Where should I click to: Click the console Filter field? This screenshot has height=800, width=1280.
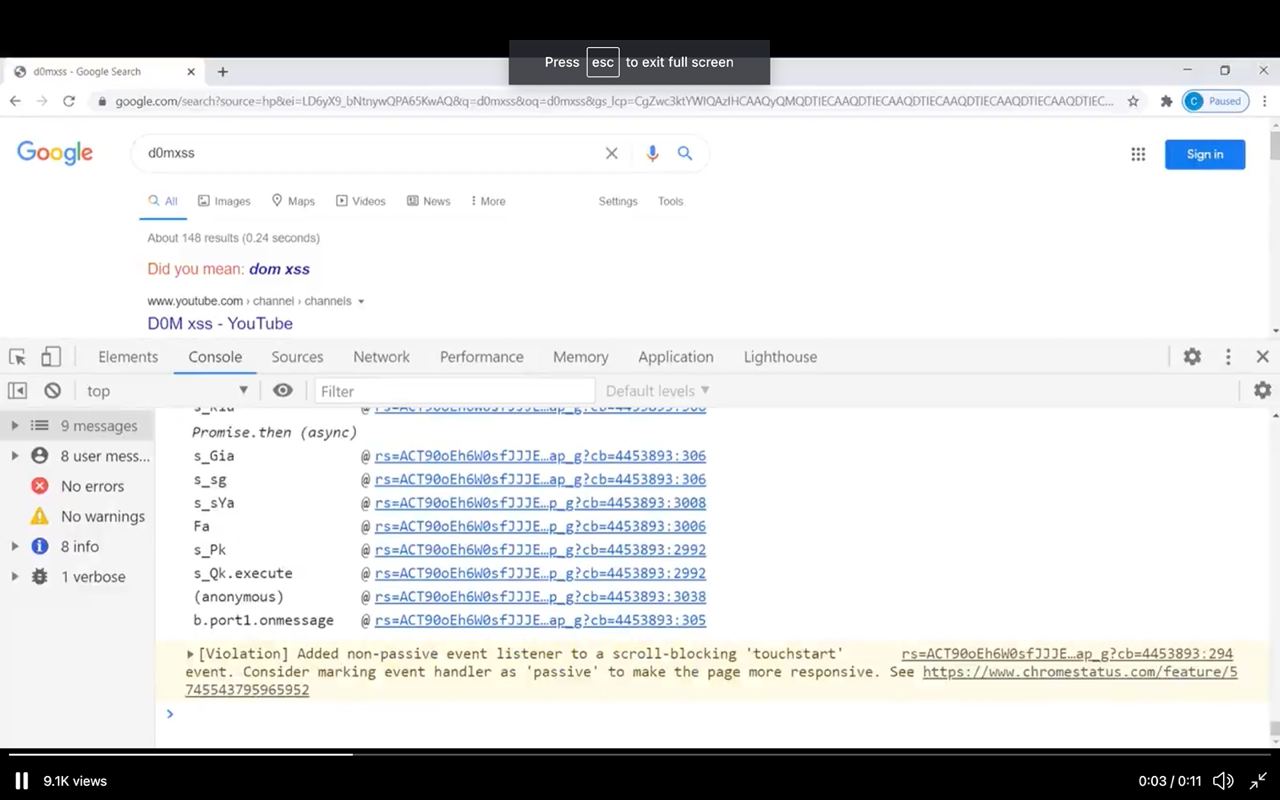point(455,391)
